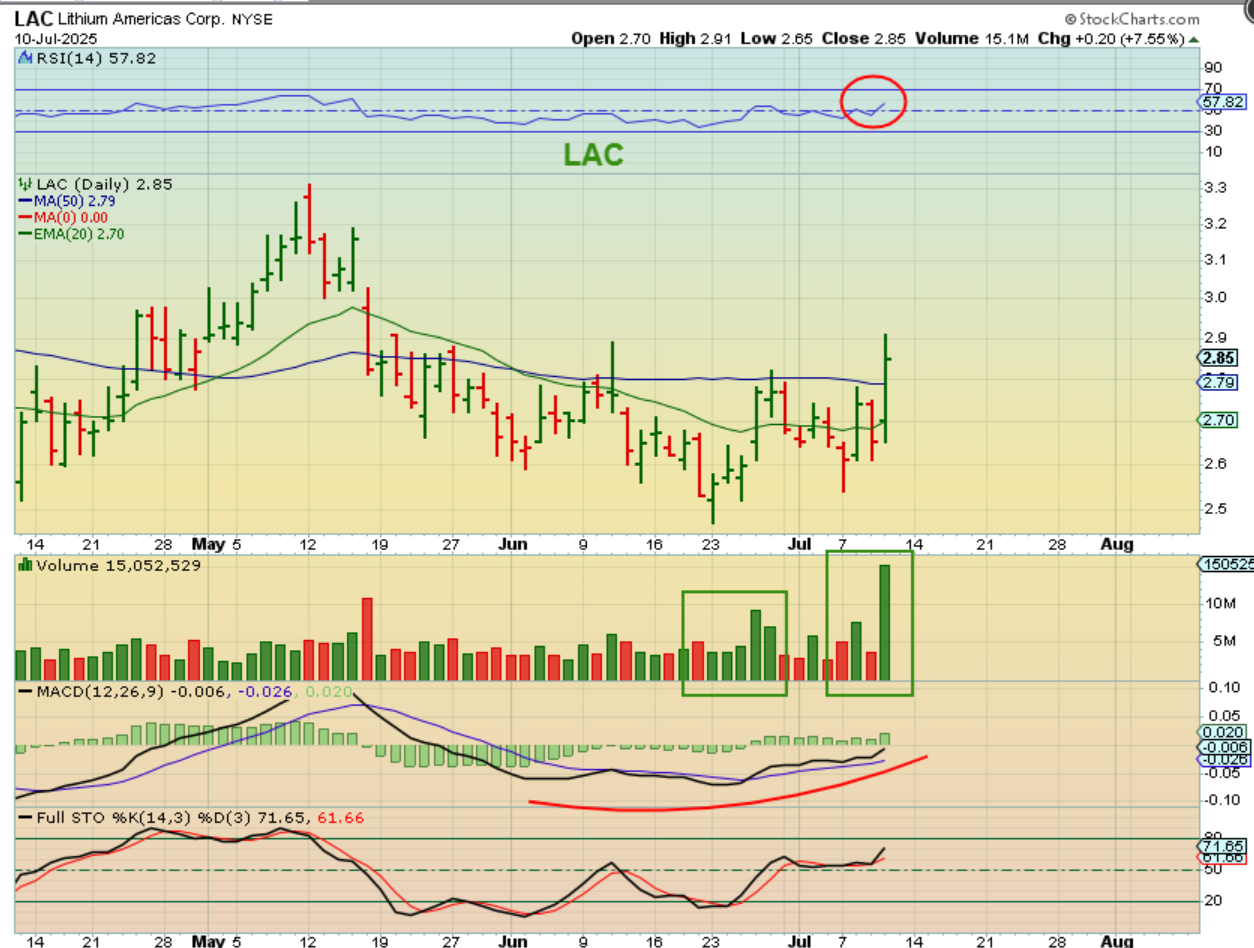Click the 5M volume axis label
Screen dimensions: 1254x948
(1216, 641)
